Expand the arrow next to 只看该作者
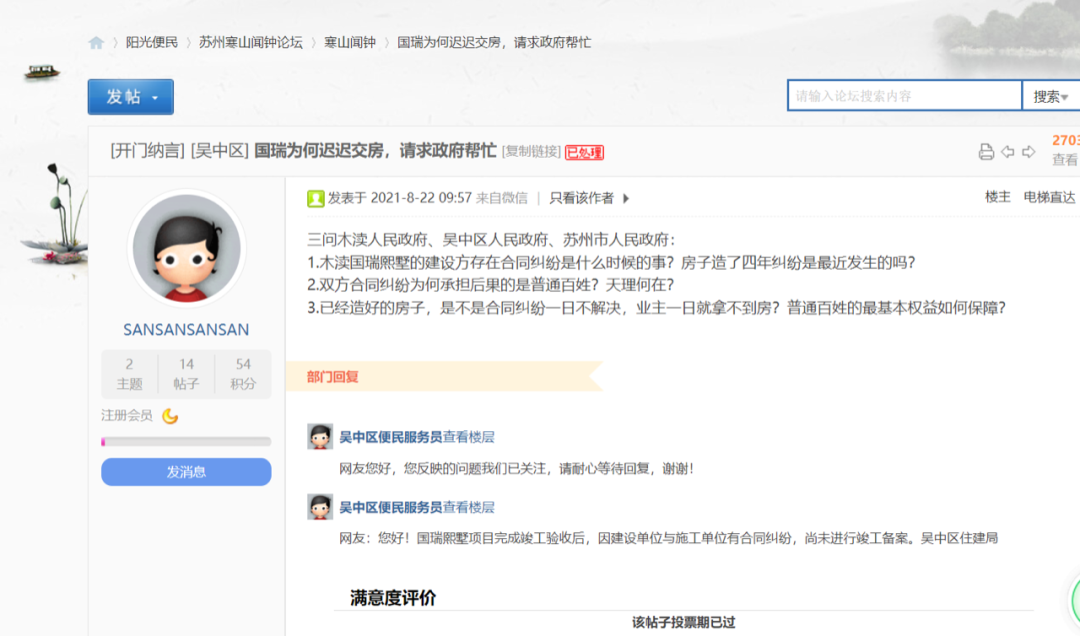This screenshot has width=1080, height=636. click(x=624, y=197)
